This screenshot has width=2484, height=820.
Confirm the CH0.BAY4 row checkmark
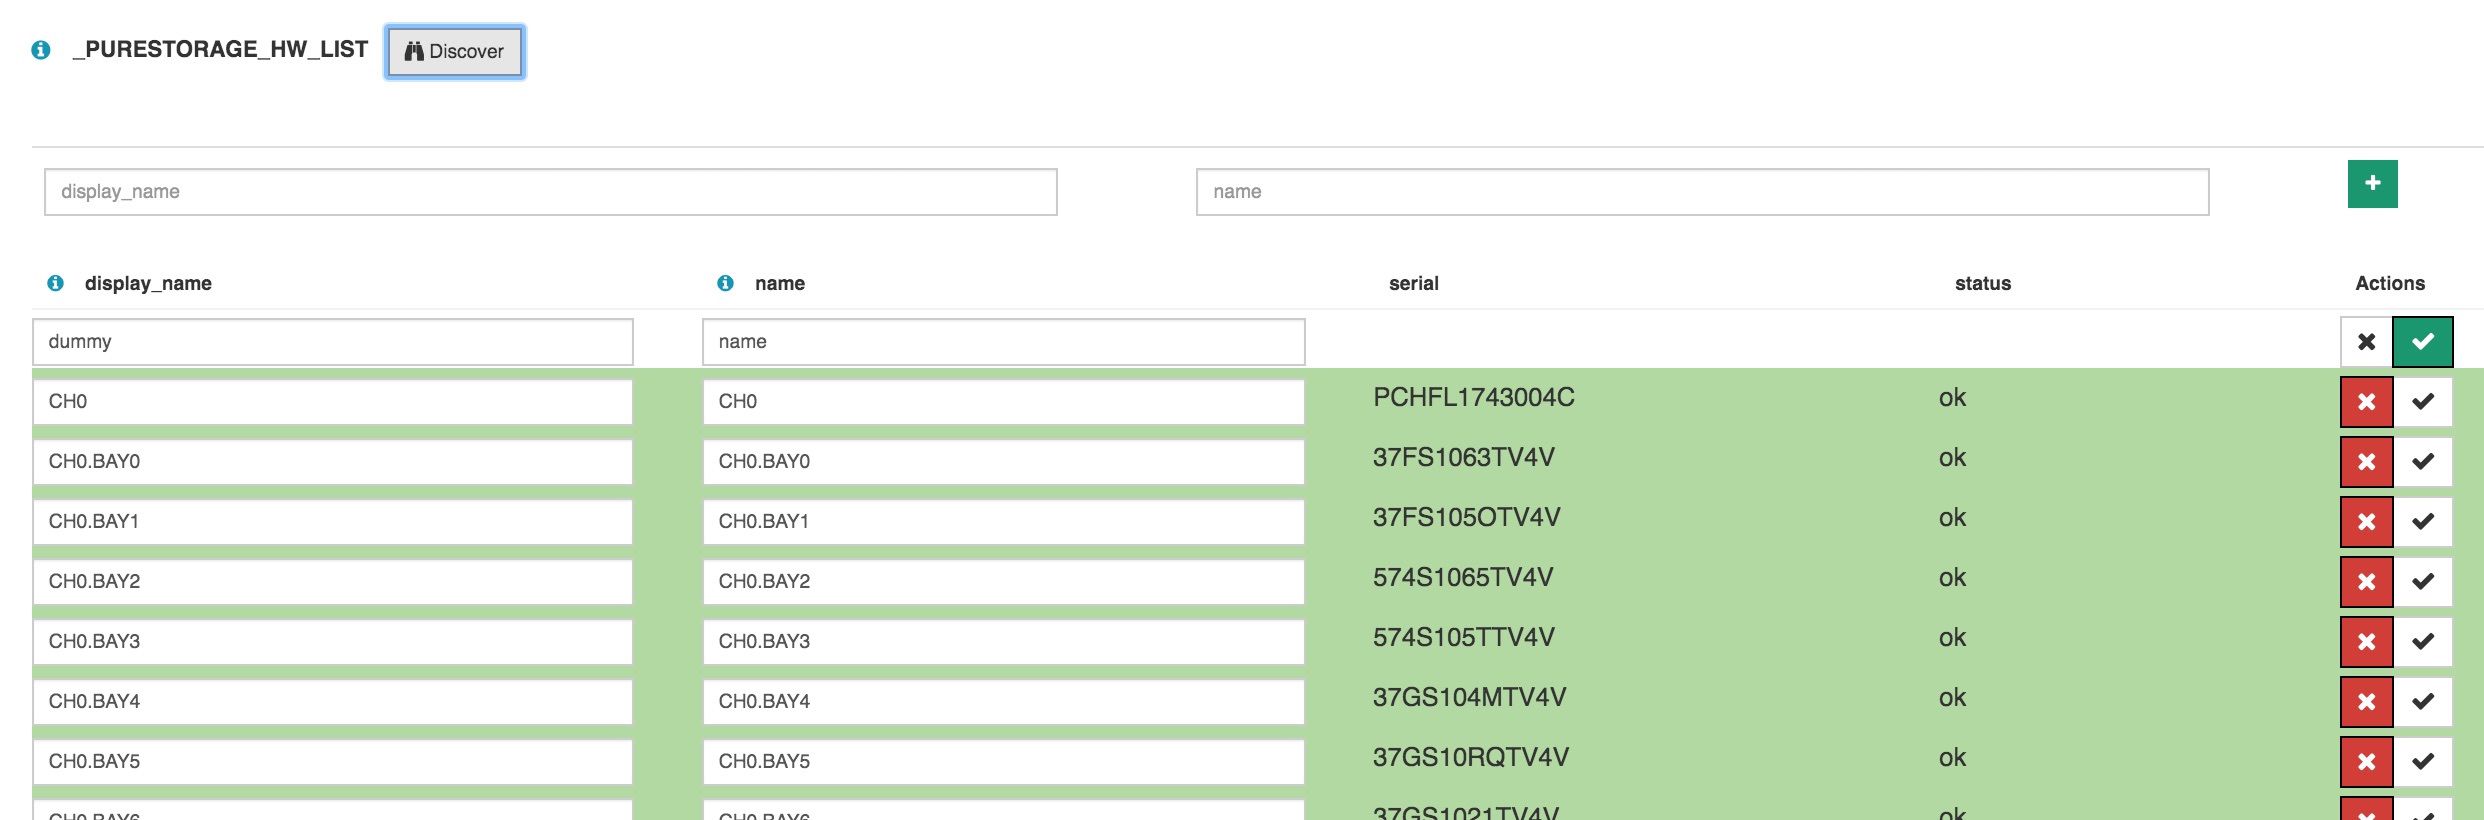(x=2423, y=702)
